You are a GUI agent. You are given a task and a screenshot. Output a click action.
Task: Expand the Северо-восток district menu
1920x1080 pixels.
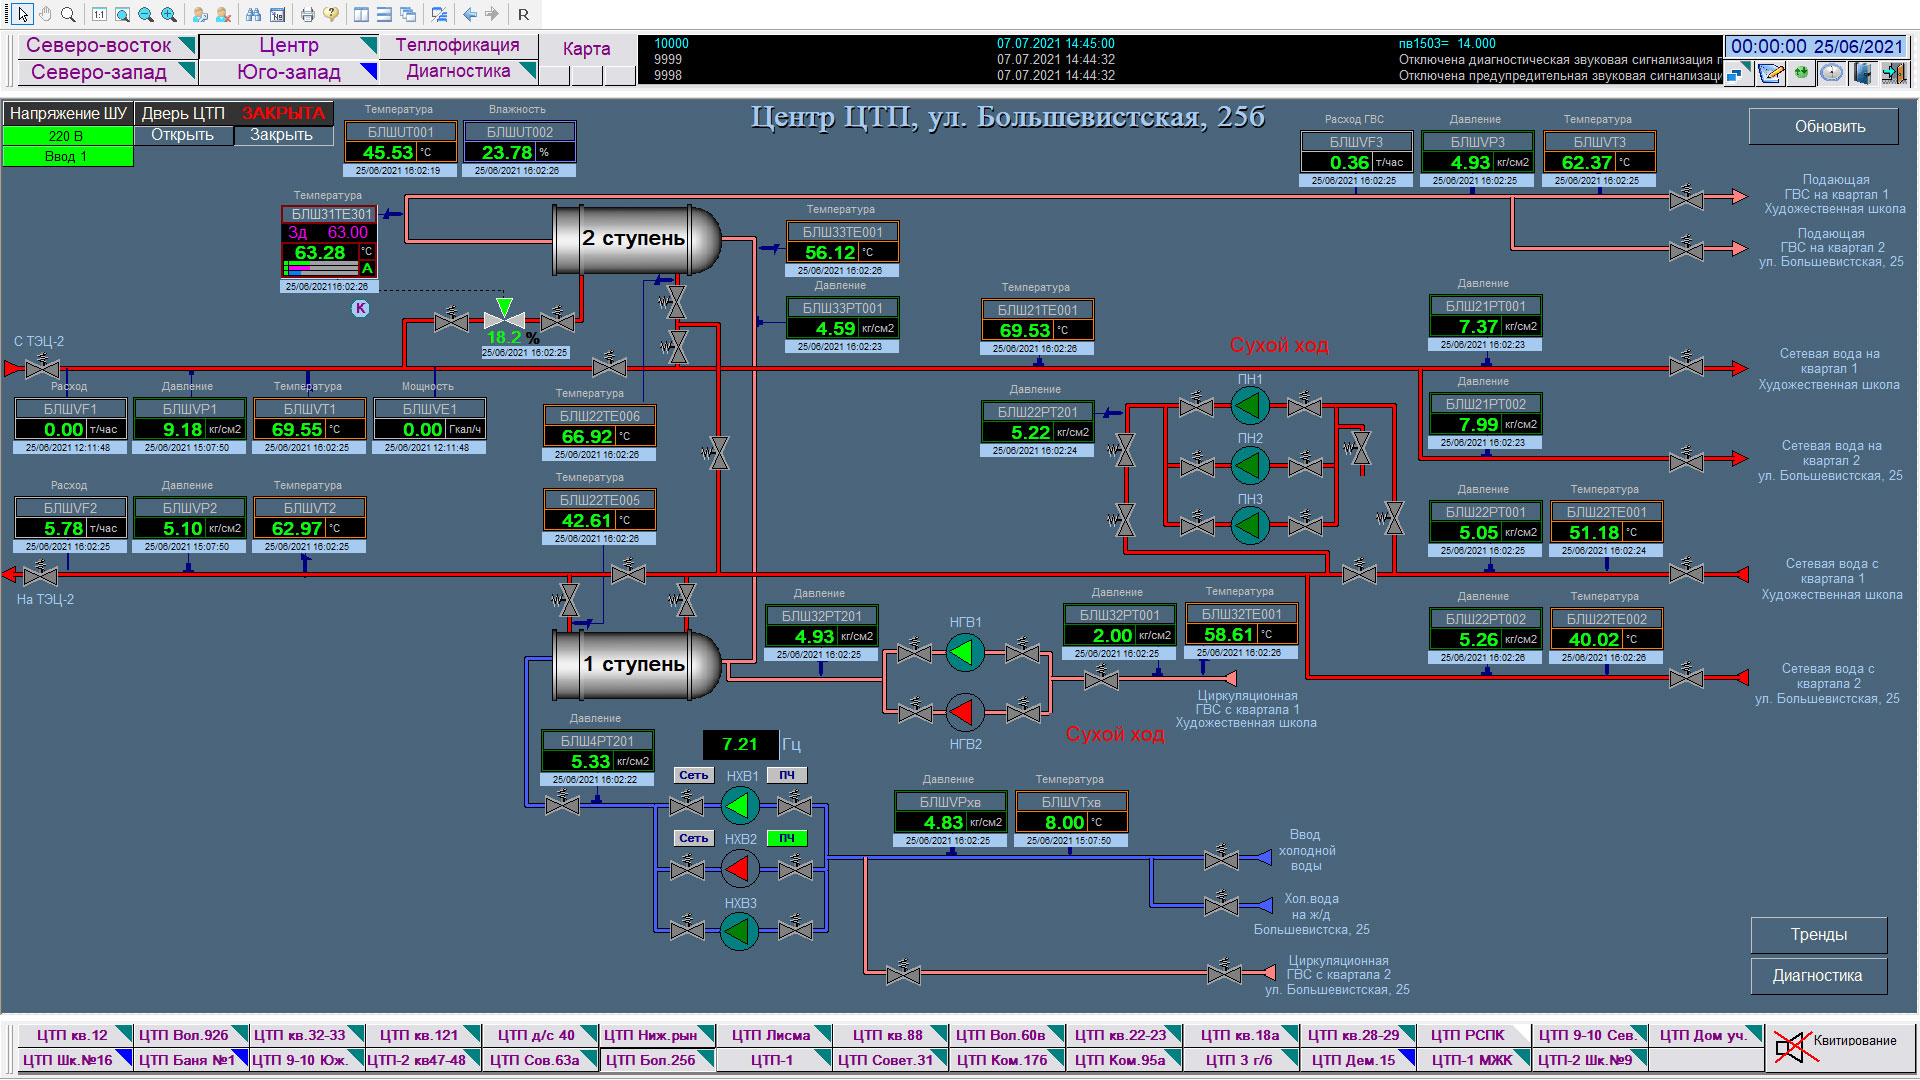(x=109, y=46)
